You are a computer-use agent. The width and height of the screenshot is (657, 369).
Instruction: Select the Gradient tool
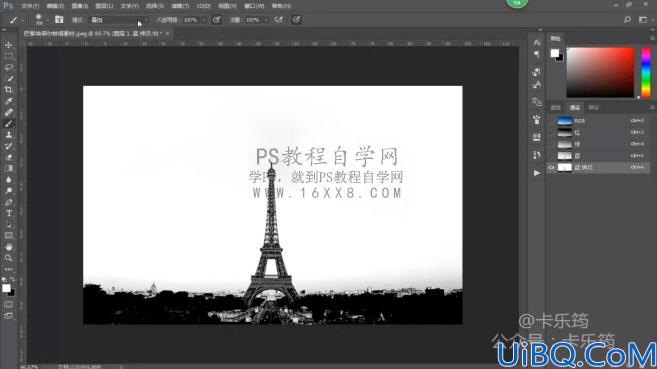click(x=8, y=168)
